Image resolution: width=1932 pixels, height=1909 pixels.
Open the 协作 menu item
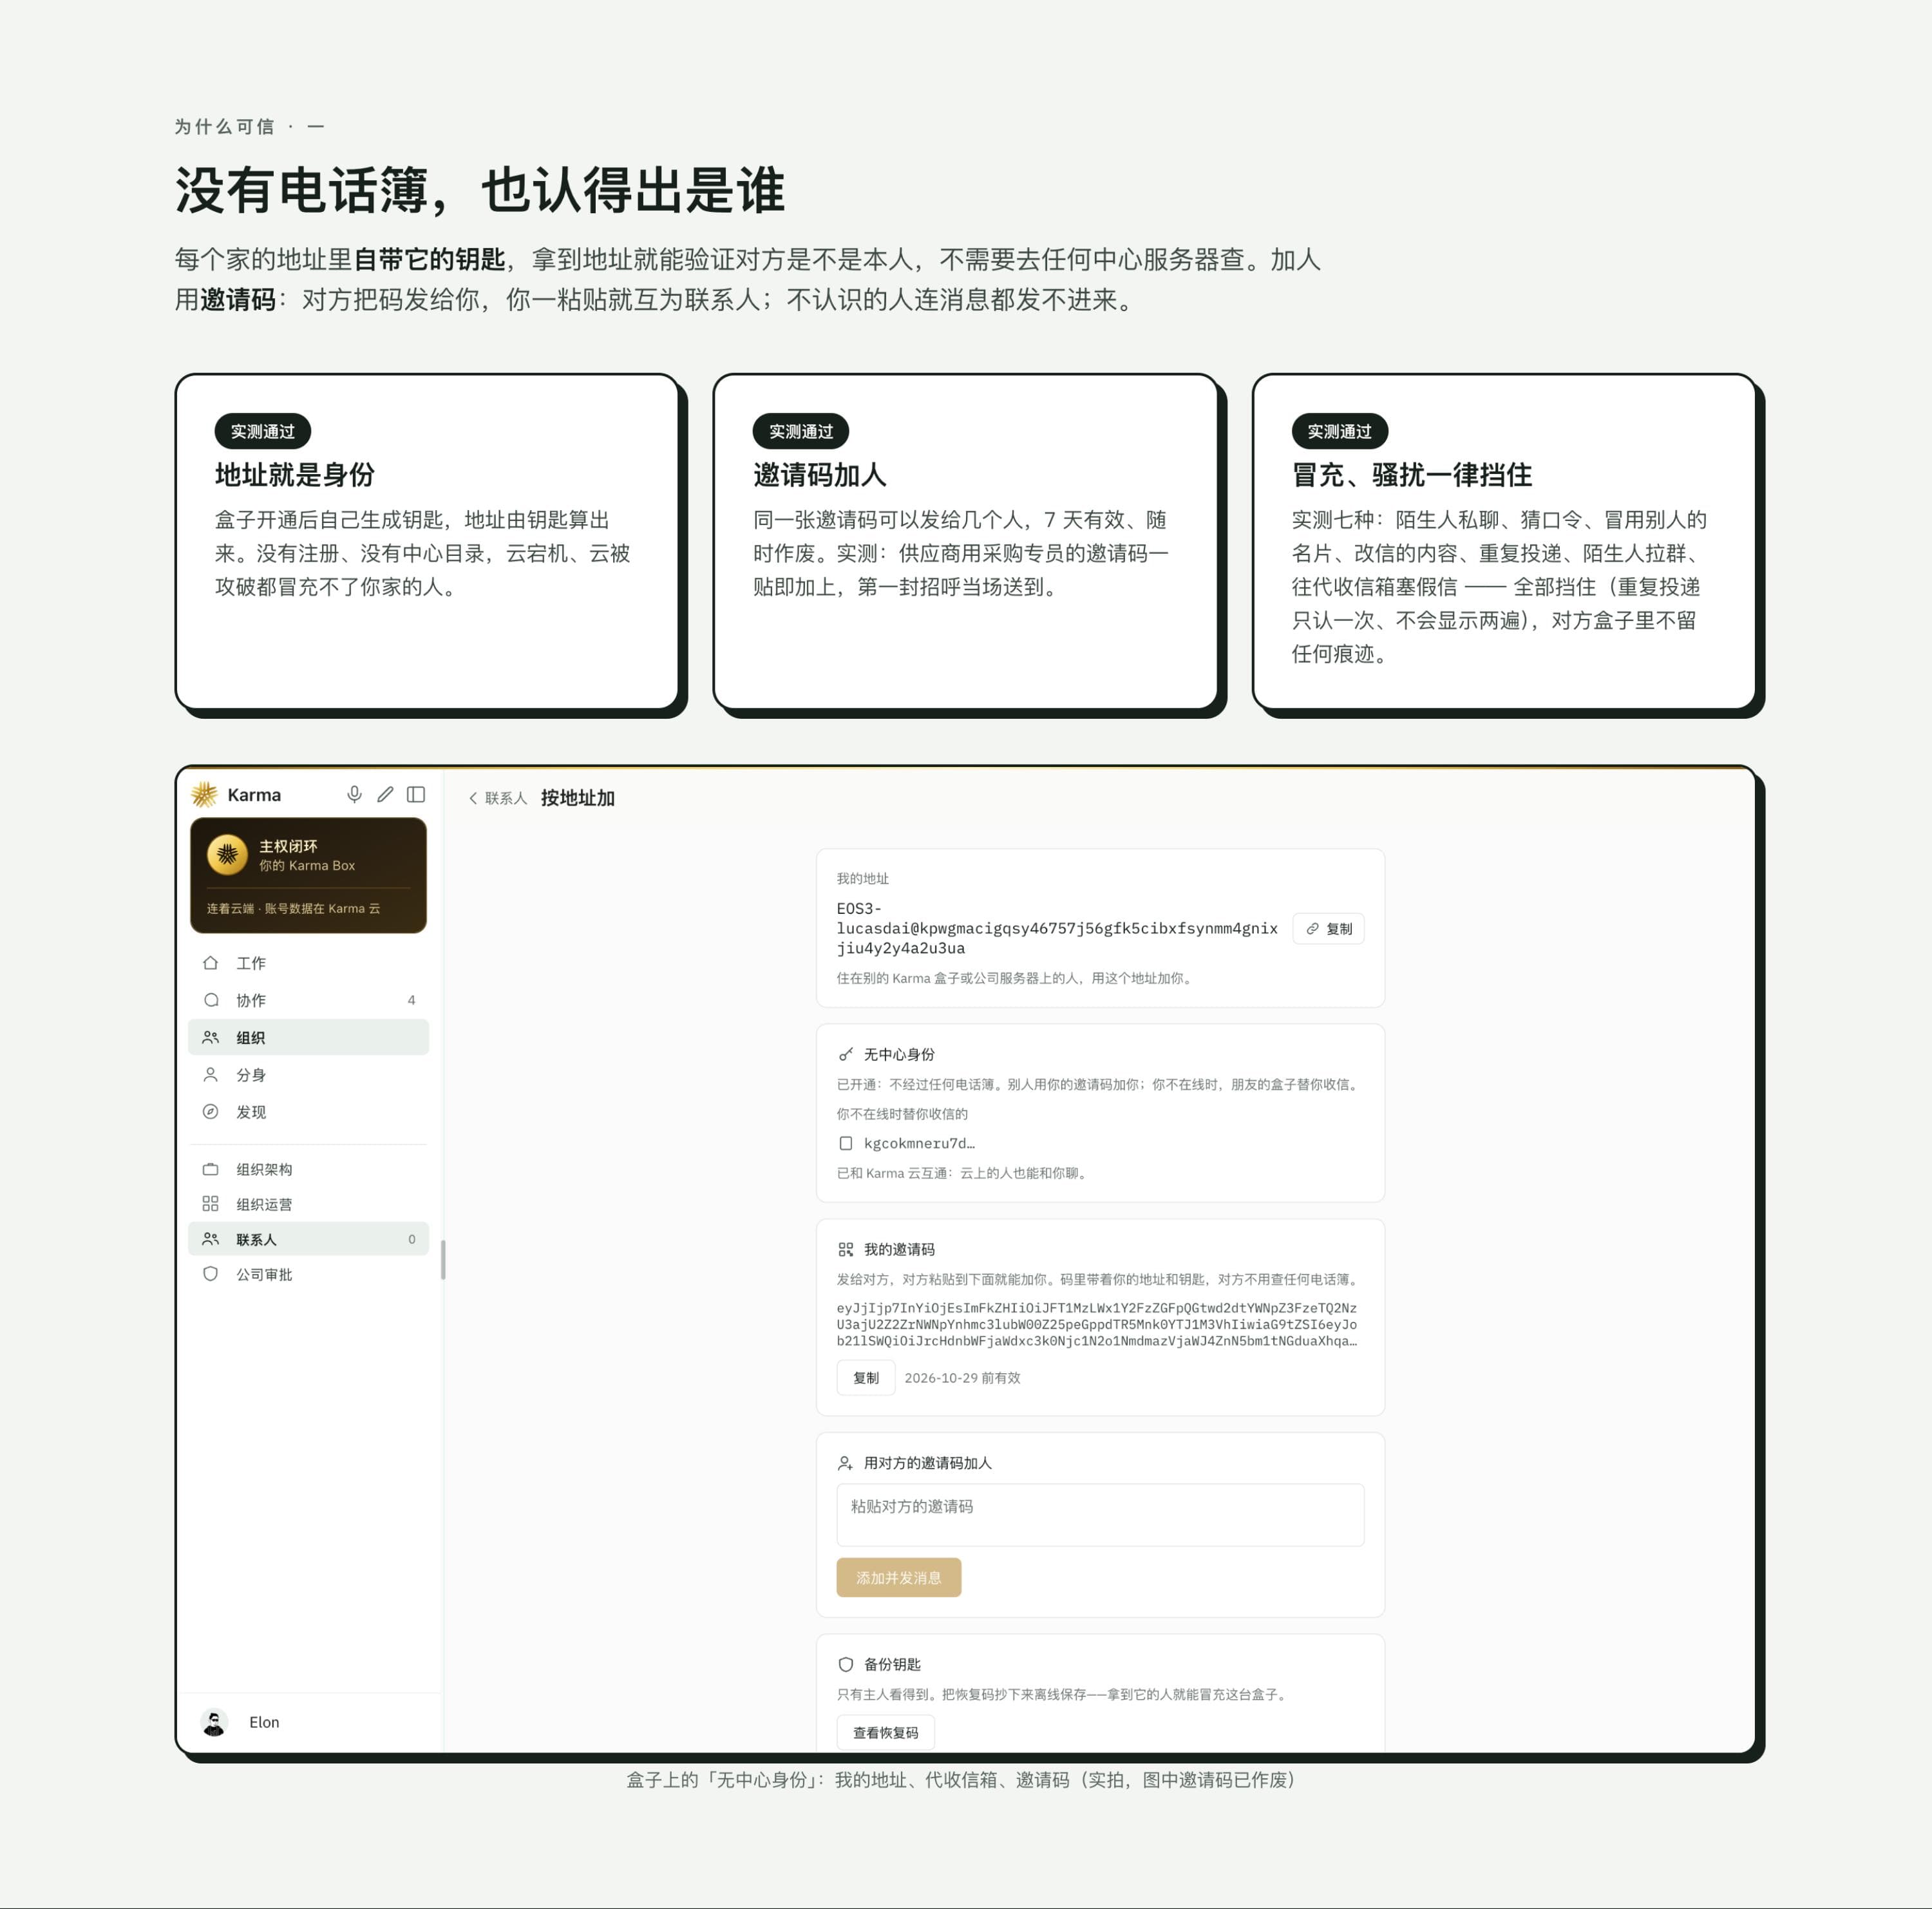[x=308, y=999]
